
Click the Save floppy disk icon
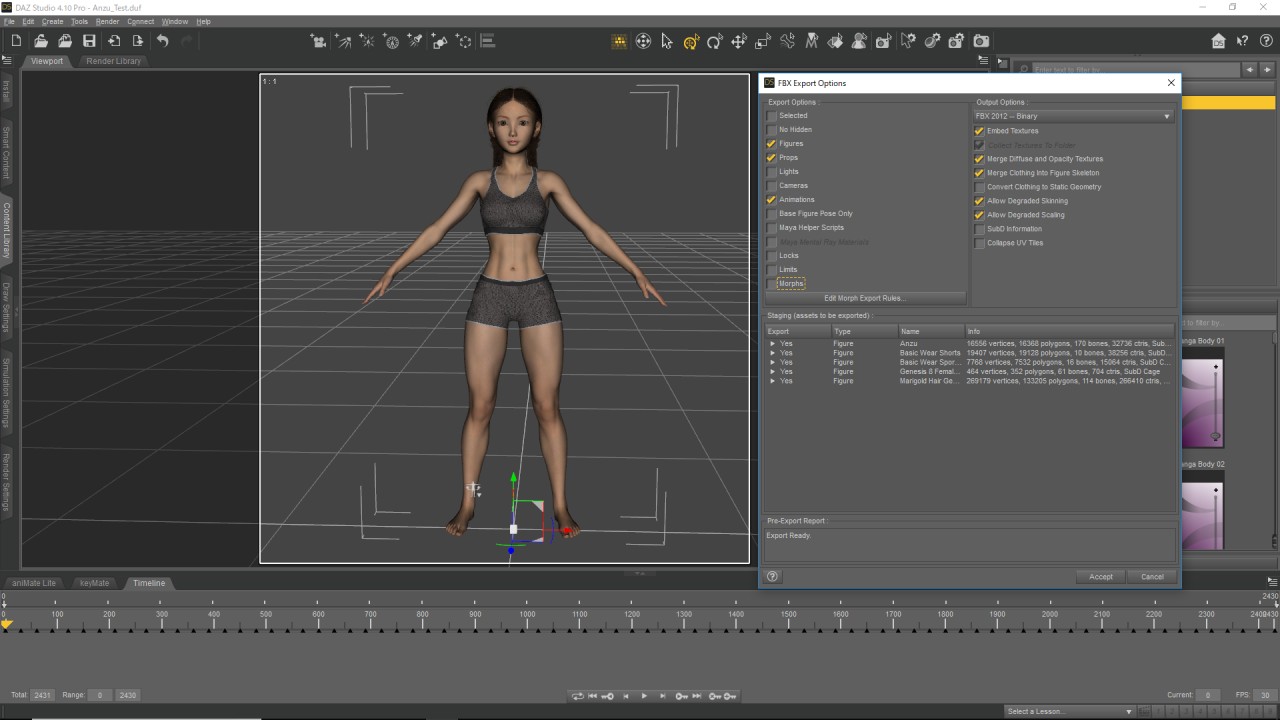(x=89, y=41)
